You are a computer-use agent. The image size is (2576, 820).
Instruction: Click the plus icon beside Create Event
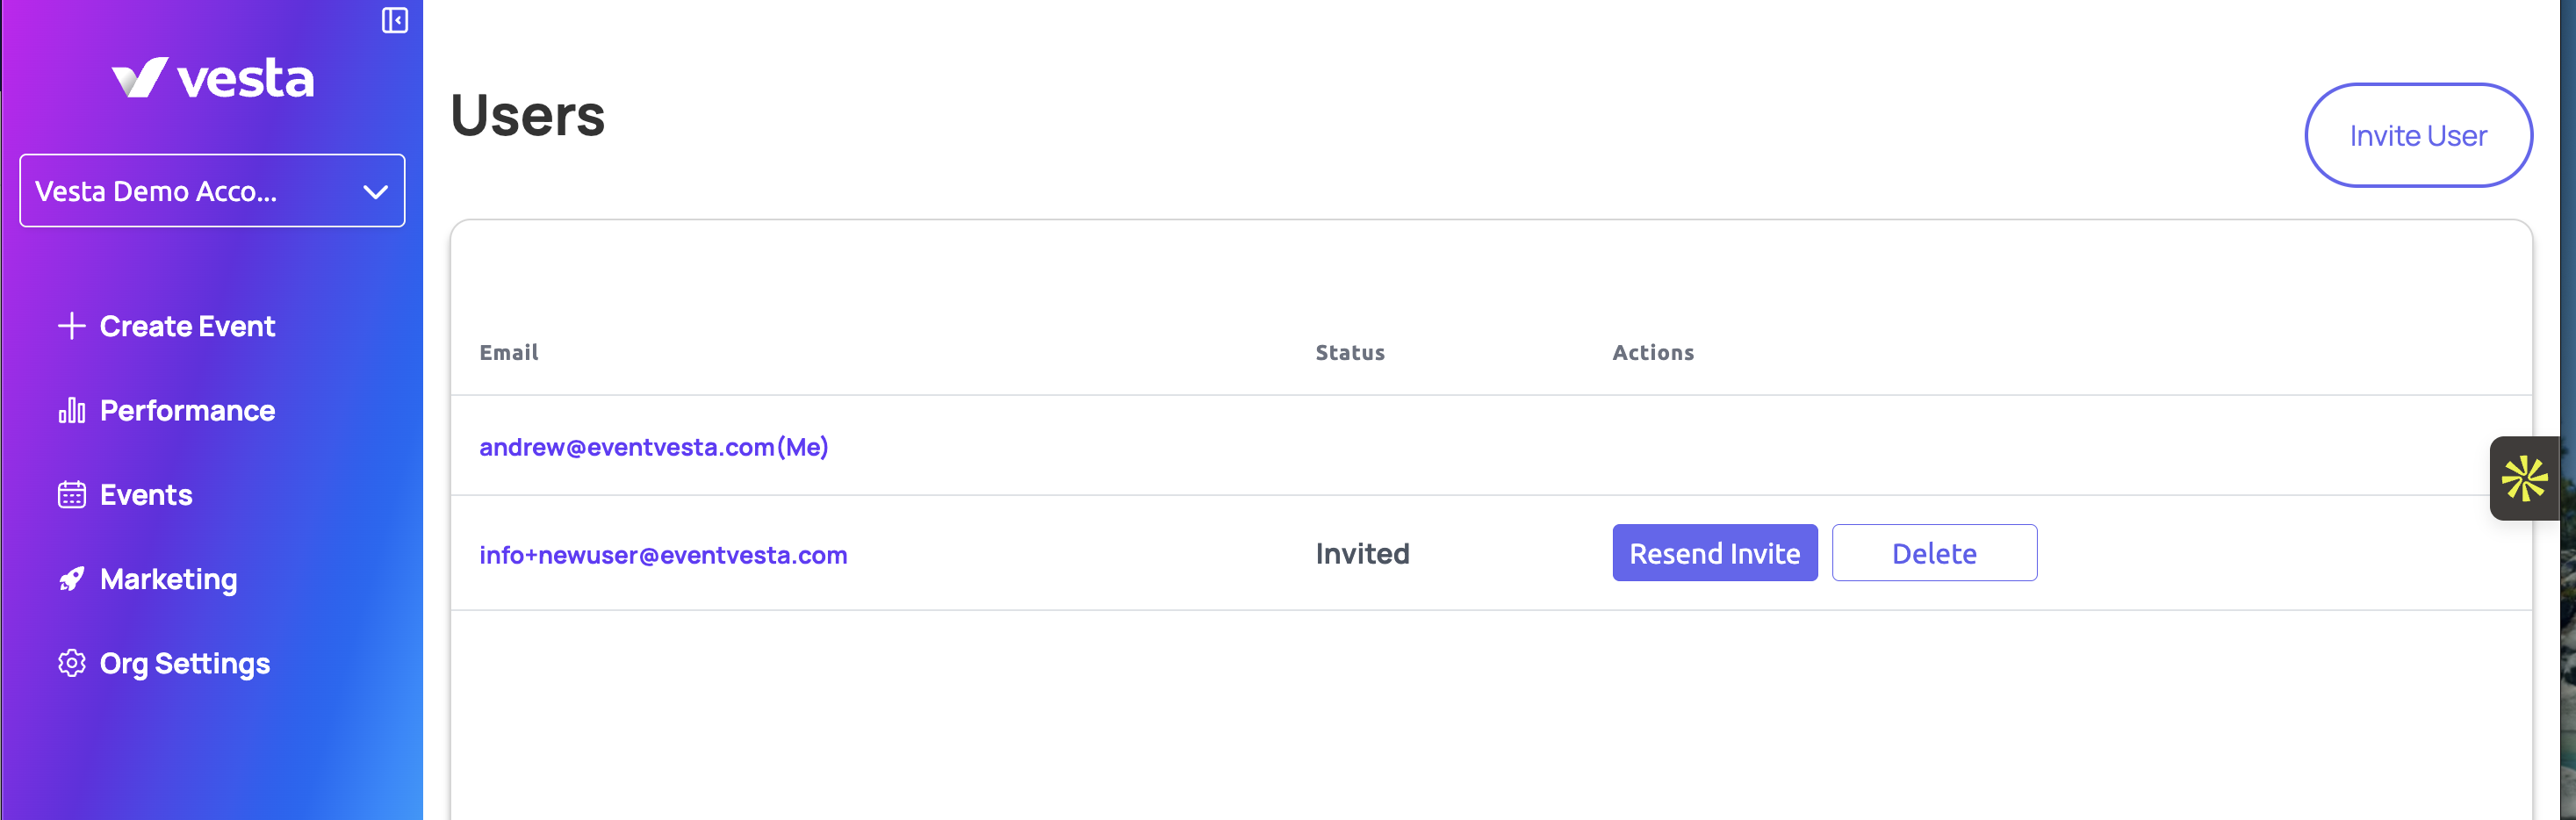(x=71, y=326)
